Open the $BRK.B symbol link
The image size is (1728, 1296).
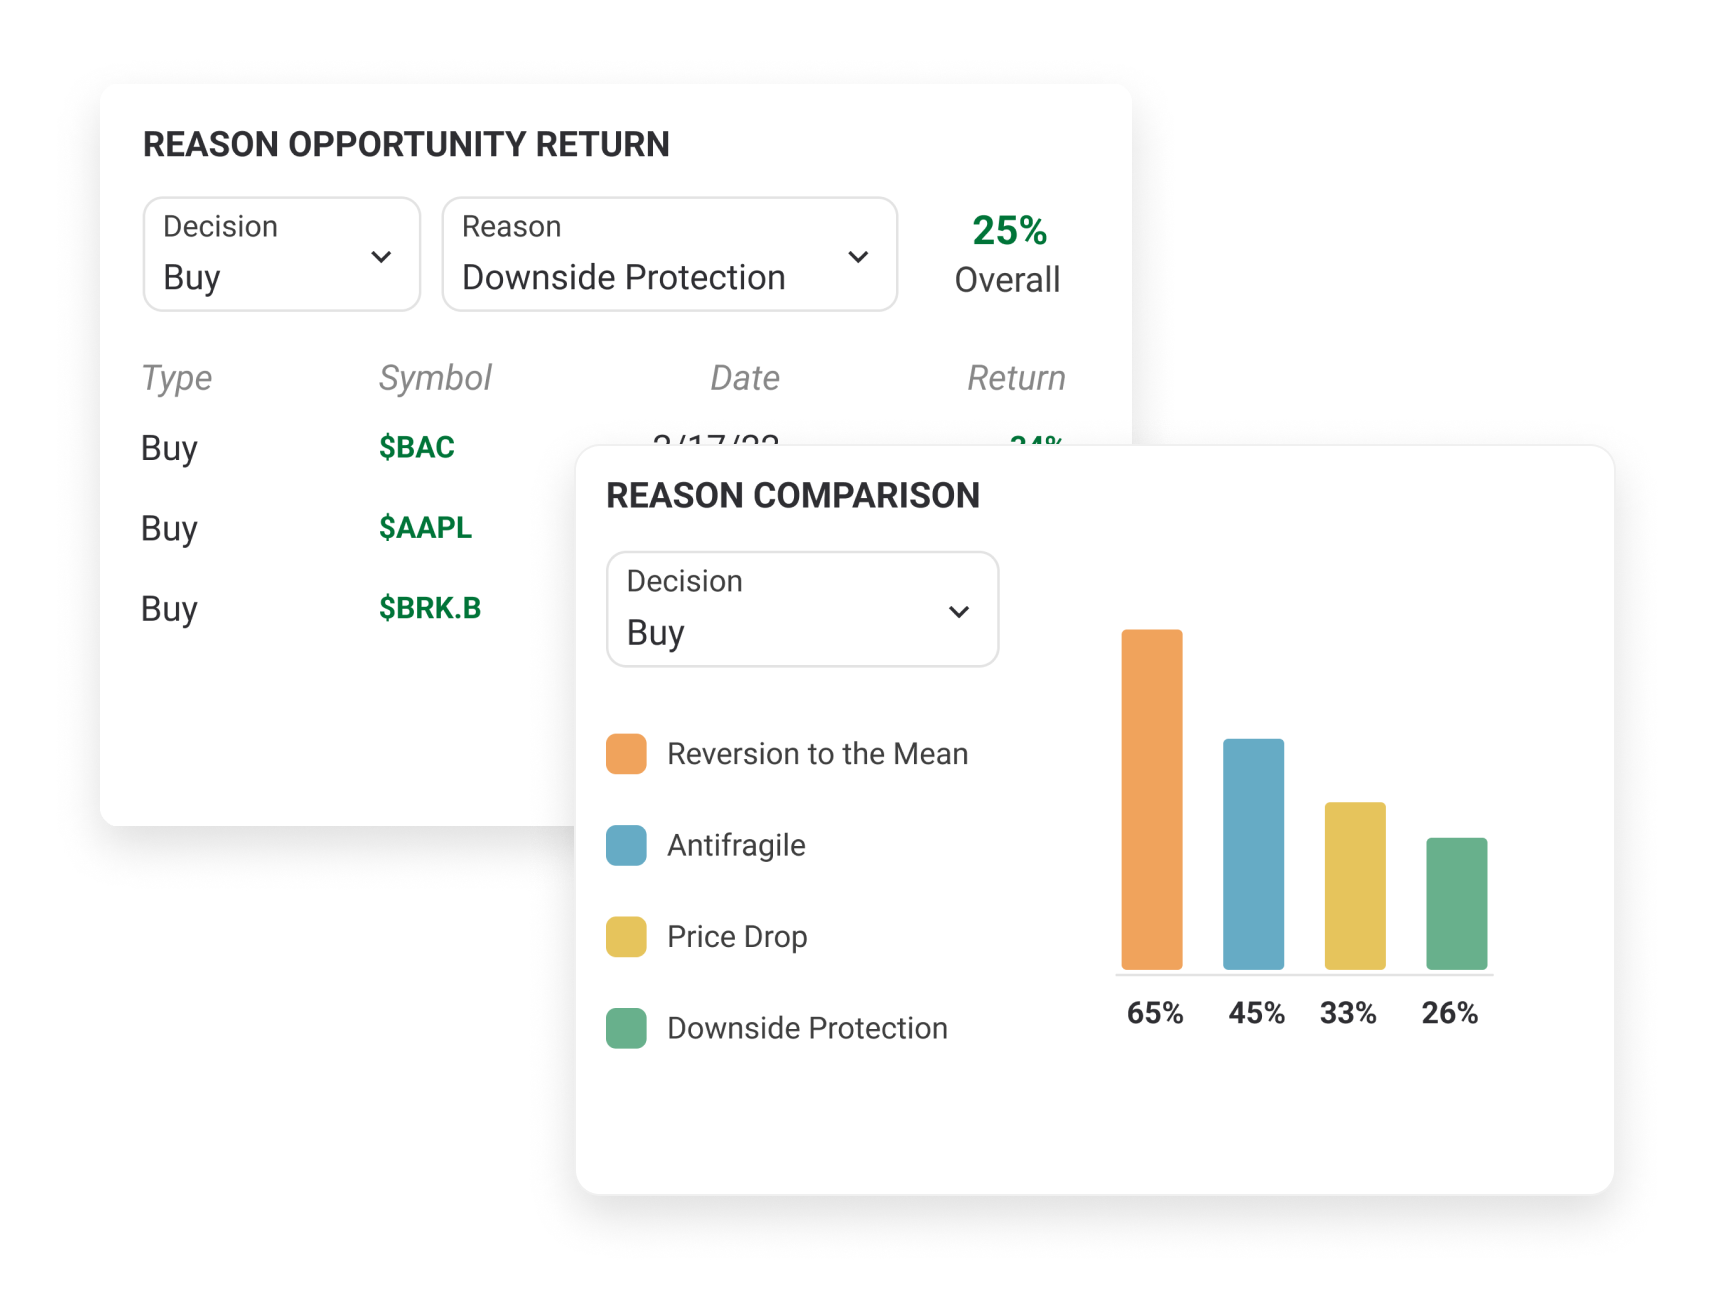click(430, 608)
